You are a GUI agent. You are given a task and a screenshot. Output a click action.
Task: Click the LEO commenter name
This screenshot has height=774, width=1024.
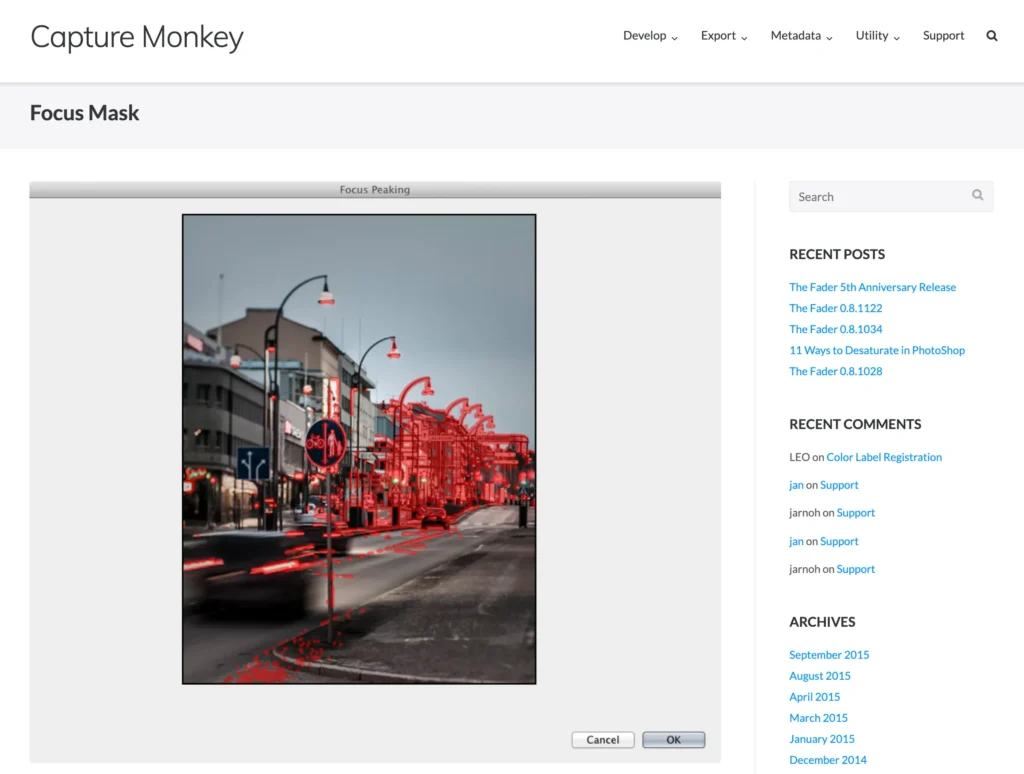[x=799, y=457]
